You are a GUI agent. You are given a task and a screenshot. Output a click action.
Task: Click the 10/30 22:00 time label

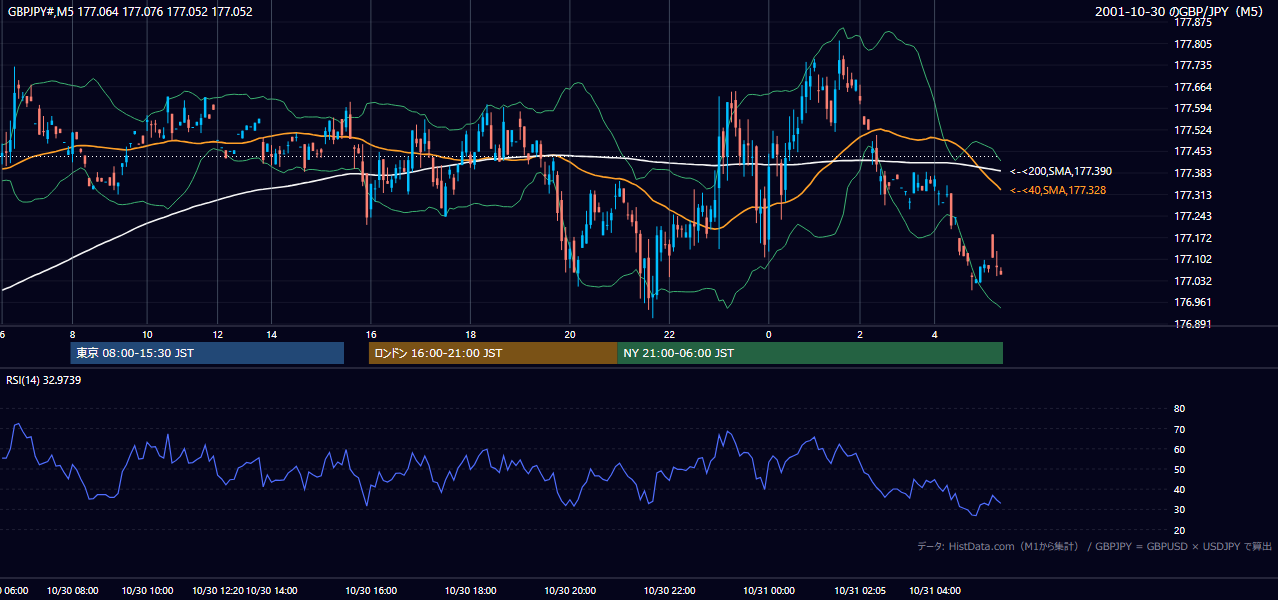pos(669,591)
